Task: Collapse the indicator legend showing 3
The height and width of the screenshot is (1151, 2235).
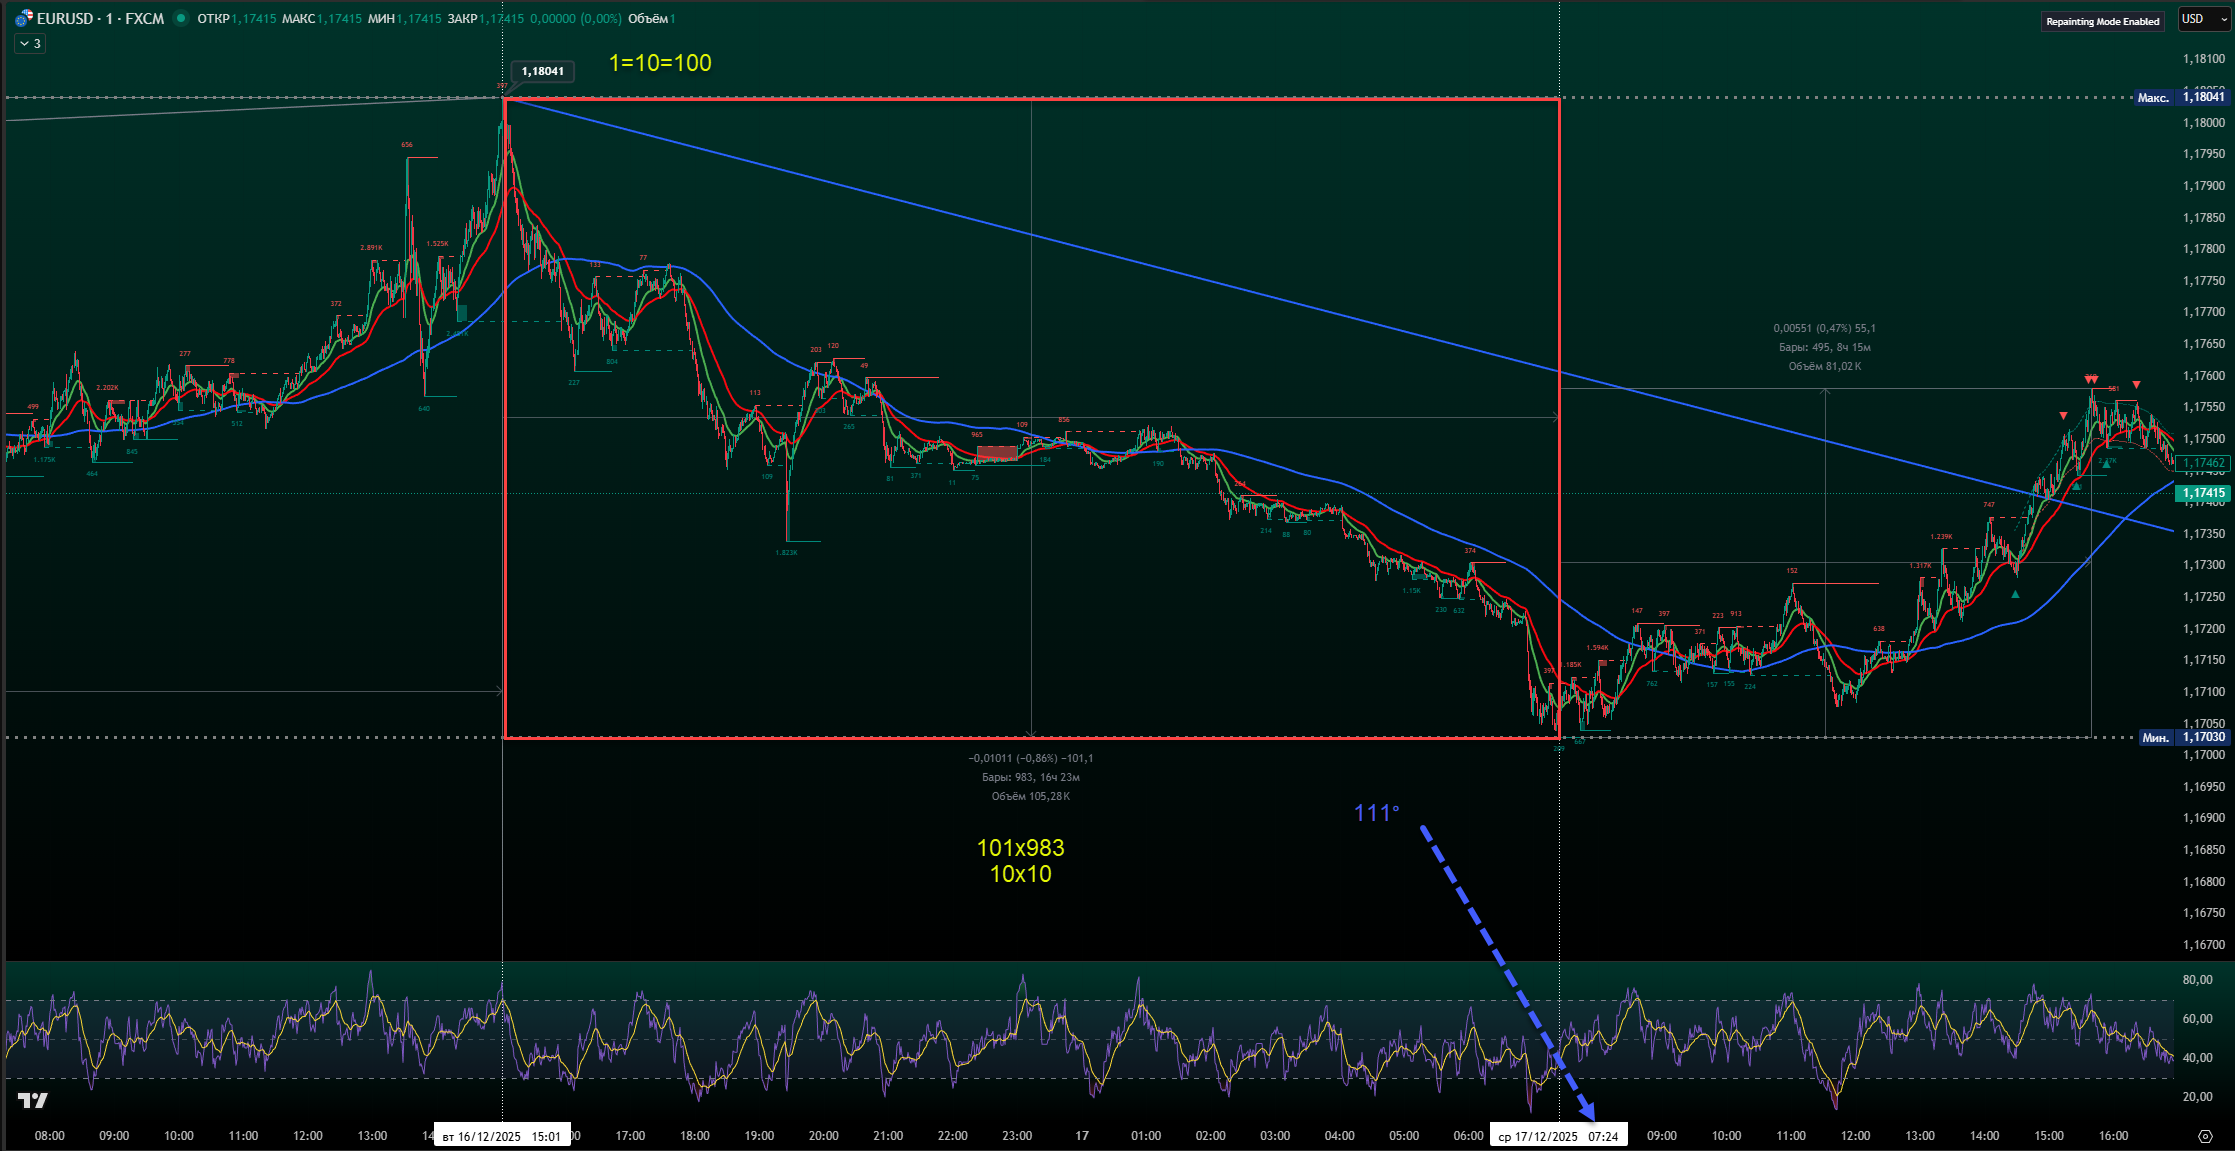Action: tap(30, 43)
